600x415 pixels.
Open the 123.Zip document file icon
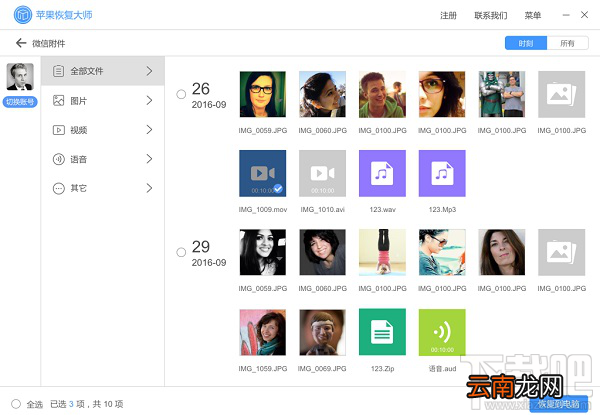pos(382,332)
